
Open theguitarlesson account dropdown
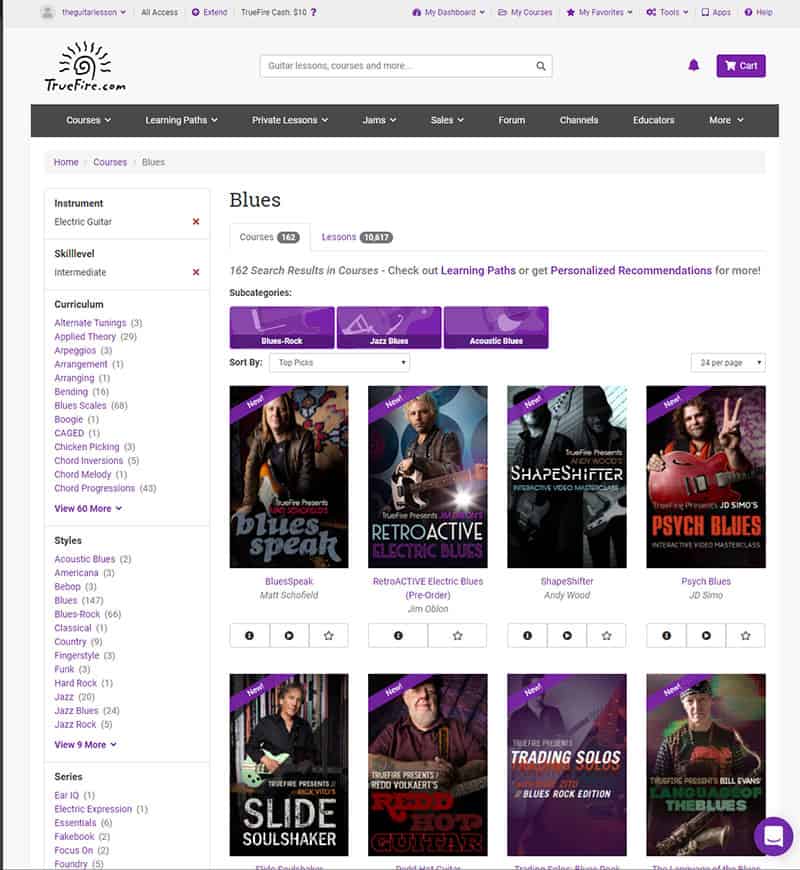pyautogui.click(x=85, y=12)
